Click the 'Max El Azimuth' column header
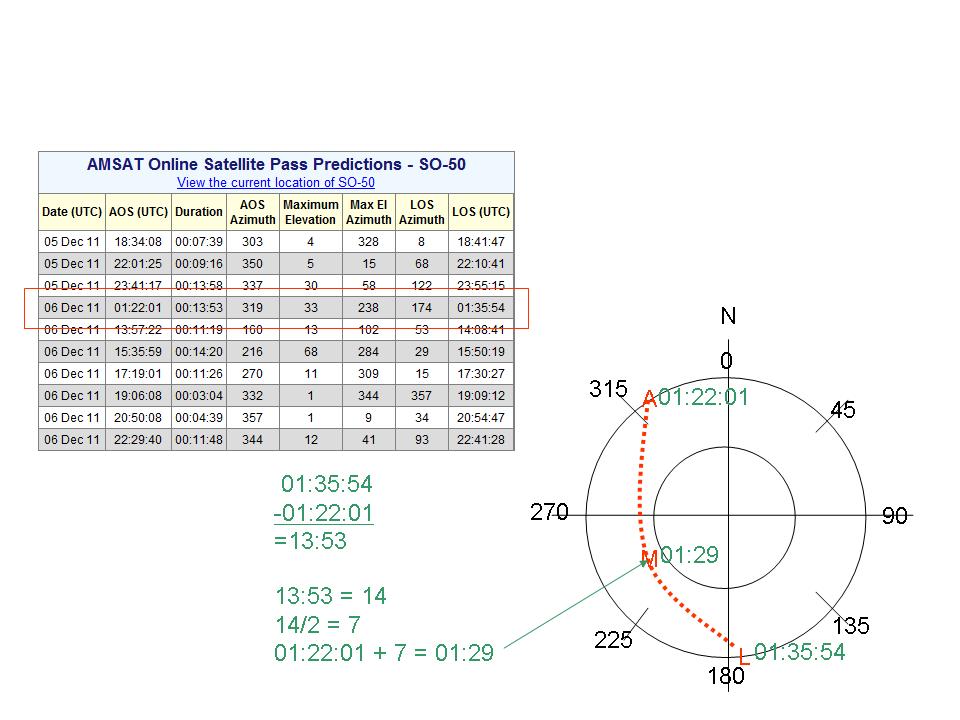The height and width of the screenshot is (720, 960). pos(369,212)
